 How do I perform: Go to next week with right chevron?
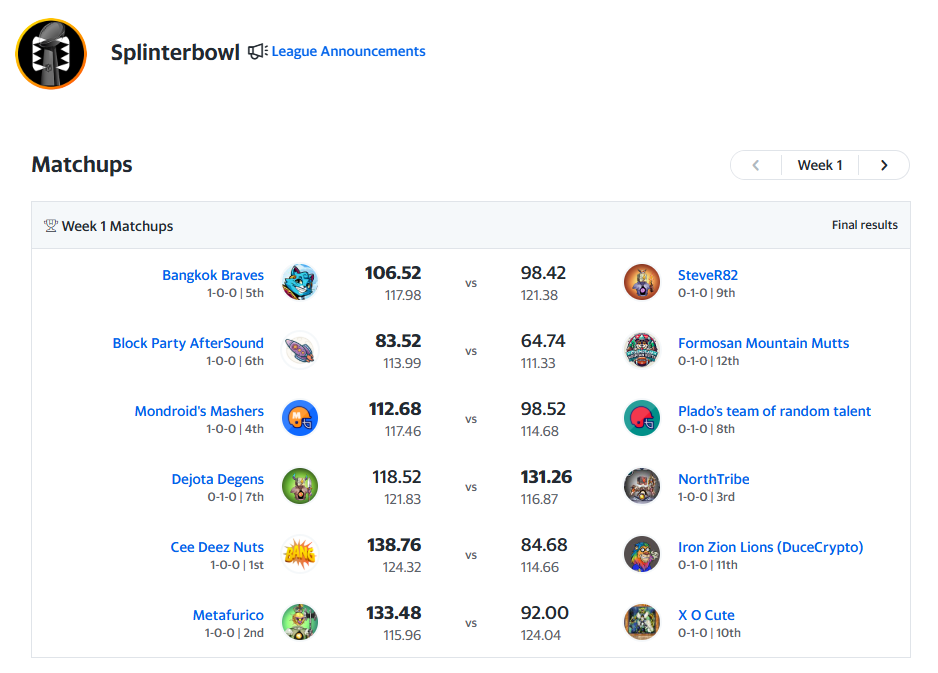pos(884,165)
